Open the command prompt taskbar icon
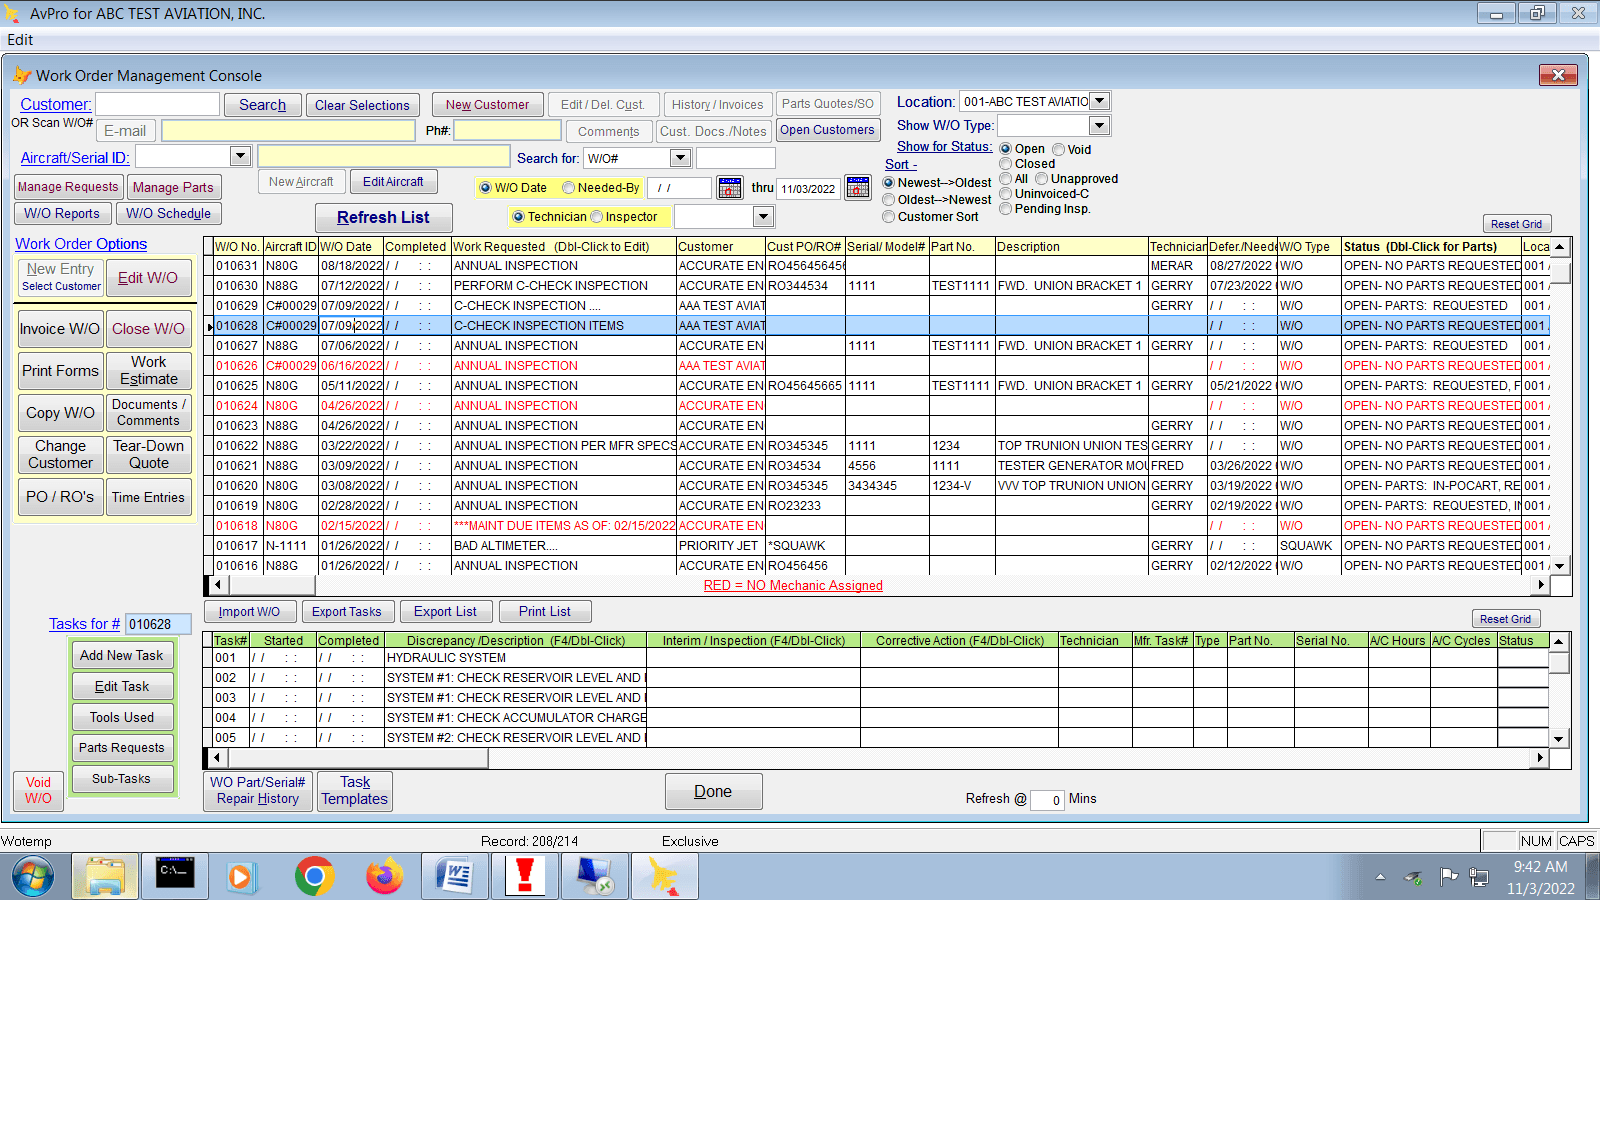This screenshot has width=1600, height=1134. tap(175, 877)
